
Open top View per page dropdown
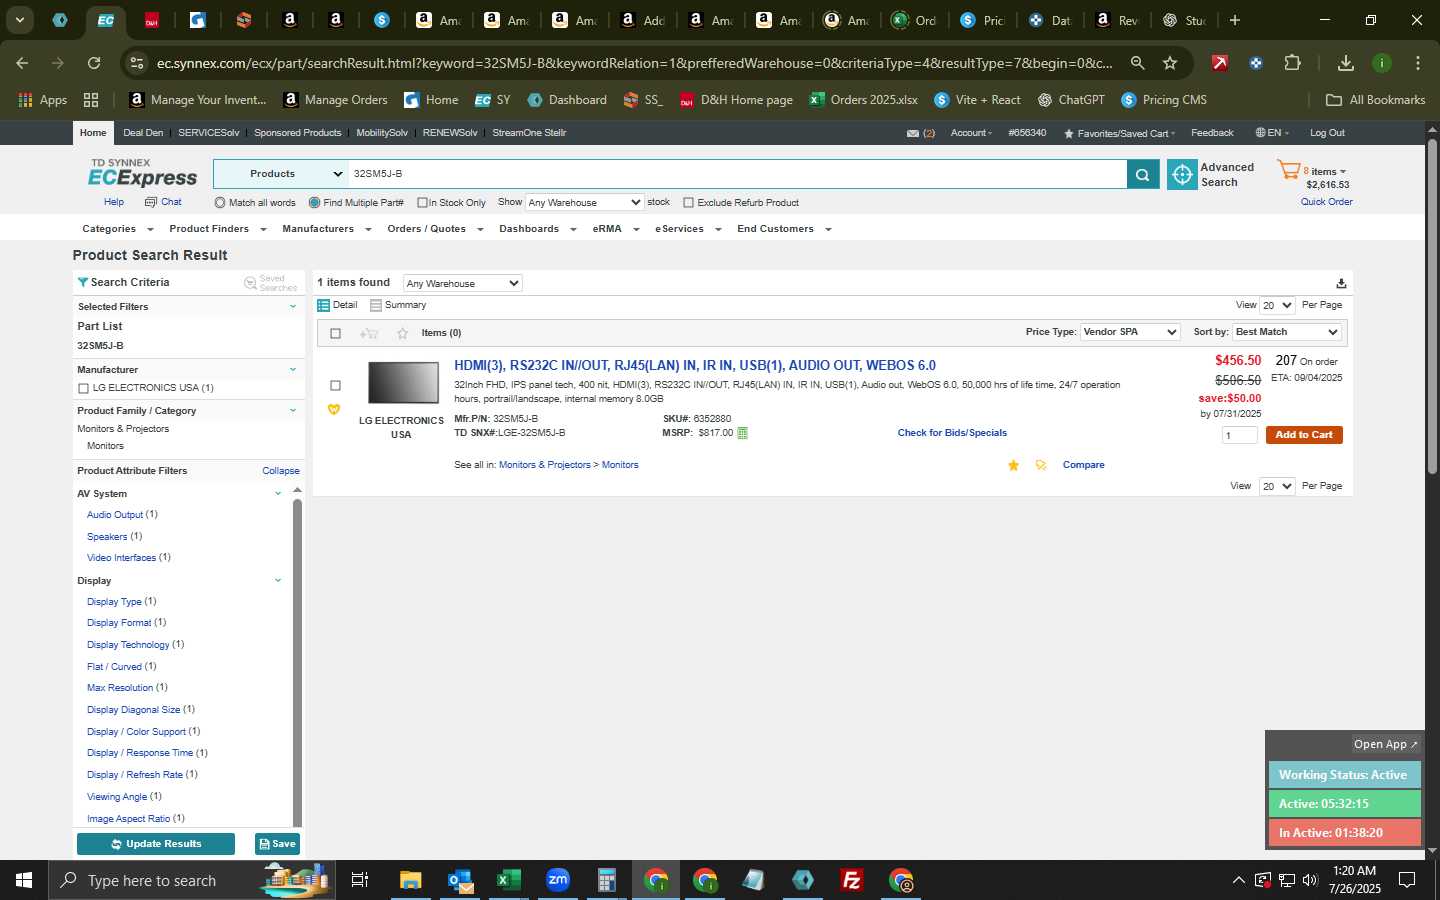point(1277,306)
